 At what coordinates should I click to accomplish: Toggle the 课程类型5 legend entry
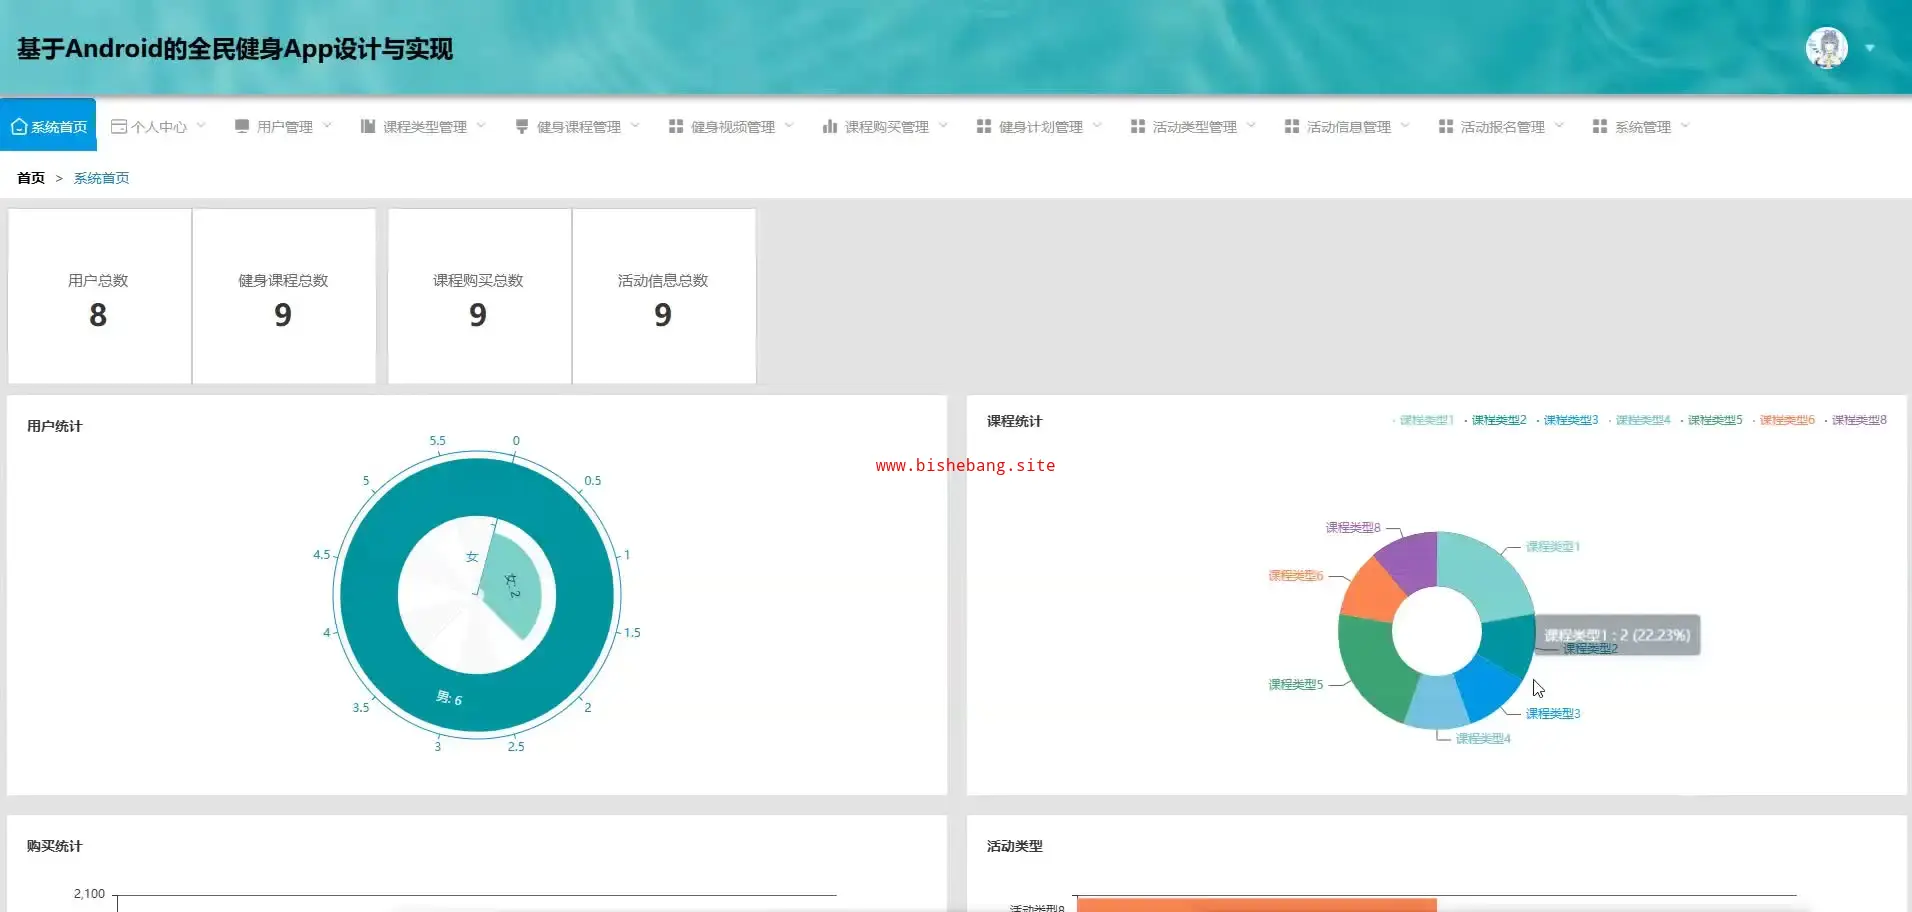click(x=1711, y=420)
